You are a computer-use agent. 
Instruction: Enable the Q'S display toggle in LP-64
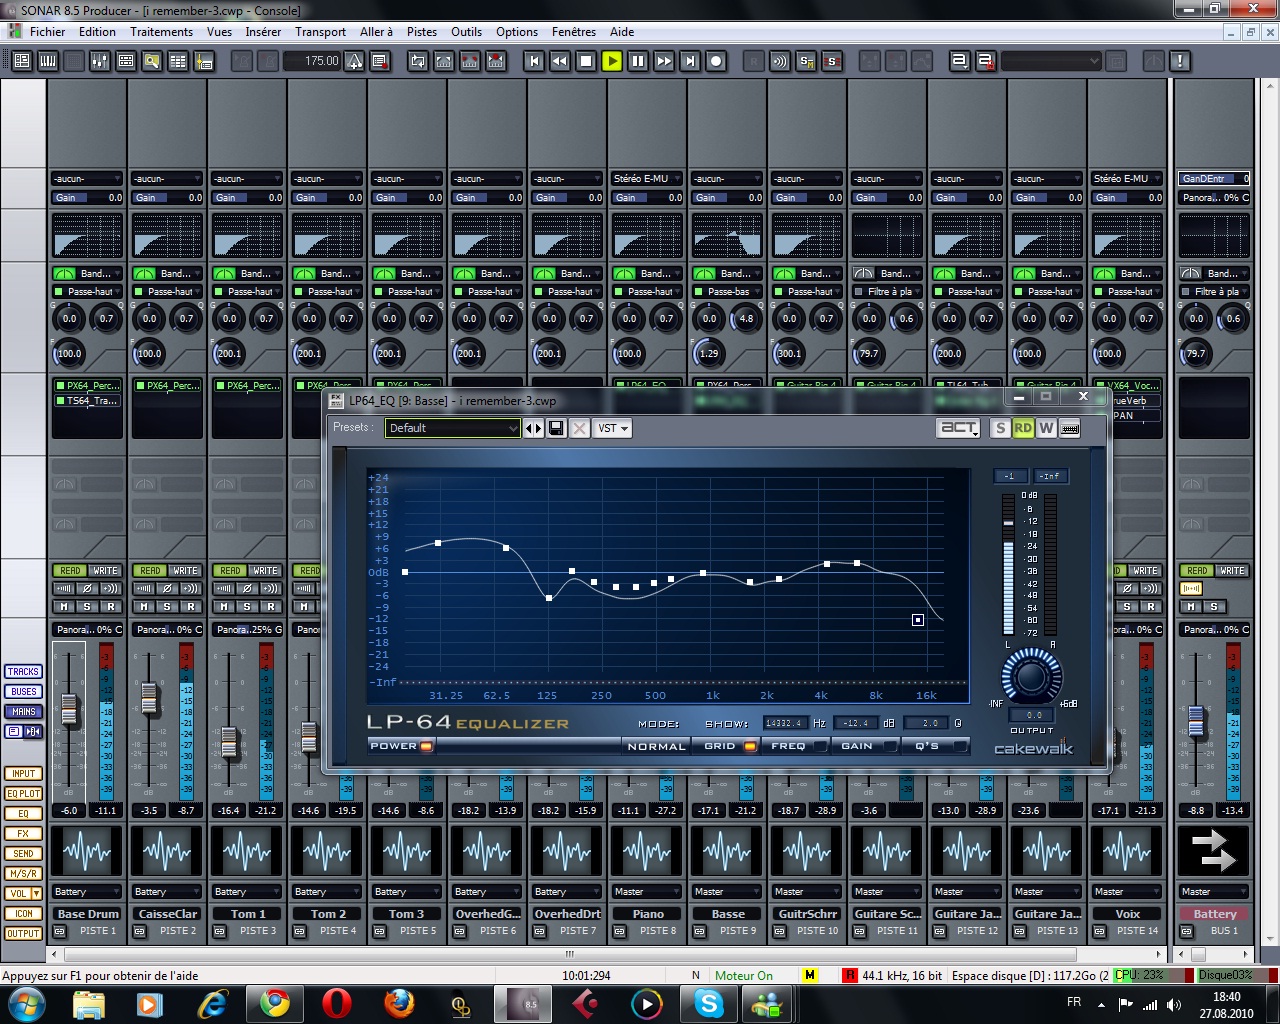959,746
